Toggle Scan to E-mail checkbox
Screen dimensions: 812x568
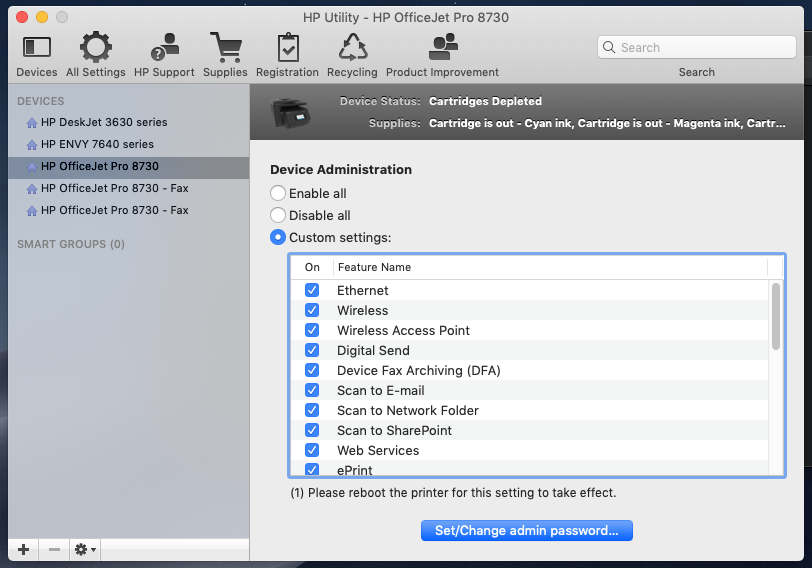[312, 390]
